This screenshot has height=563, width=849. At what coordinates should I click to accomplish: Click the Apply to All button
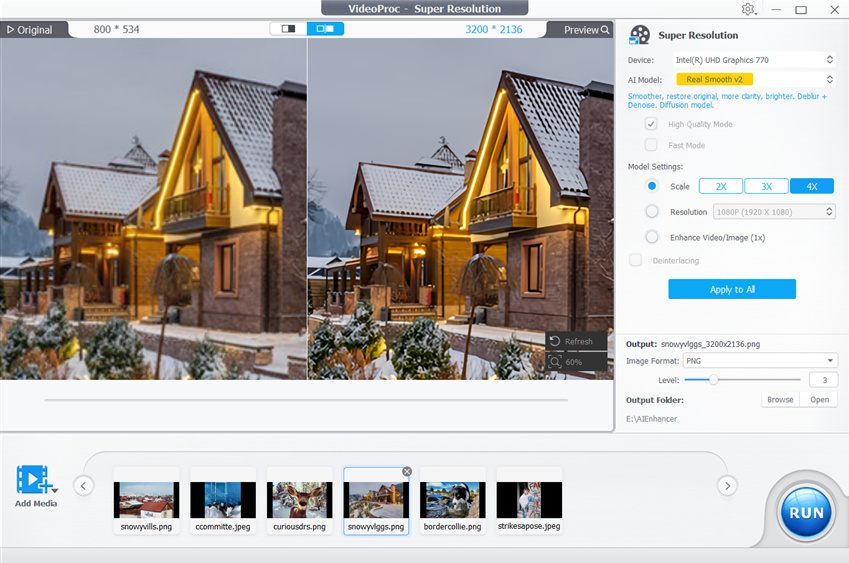coord(732,289)
